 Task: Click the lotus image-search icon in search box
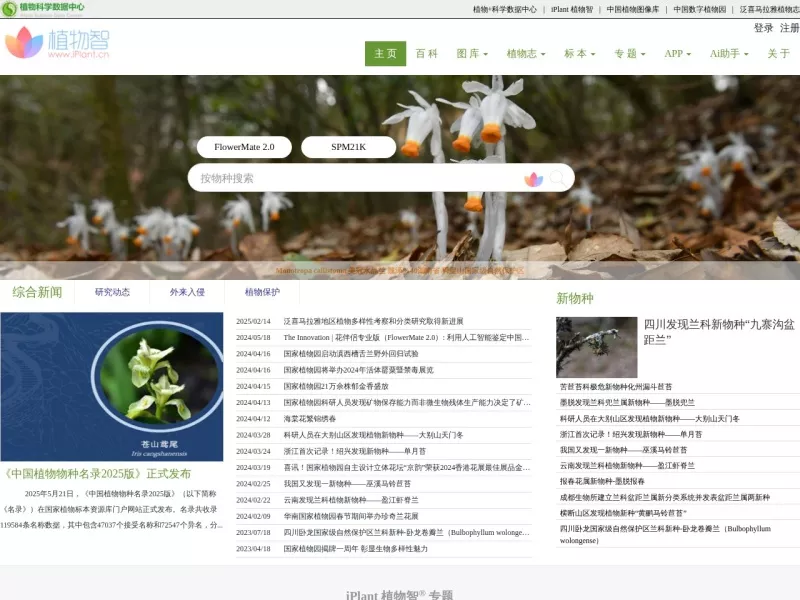point(533,179)
